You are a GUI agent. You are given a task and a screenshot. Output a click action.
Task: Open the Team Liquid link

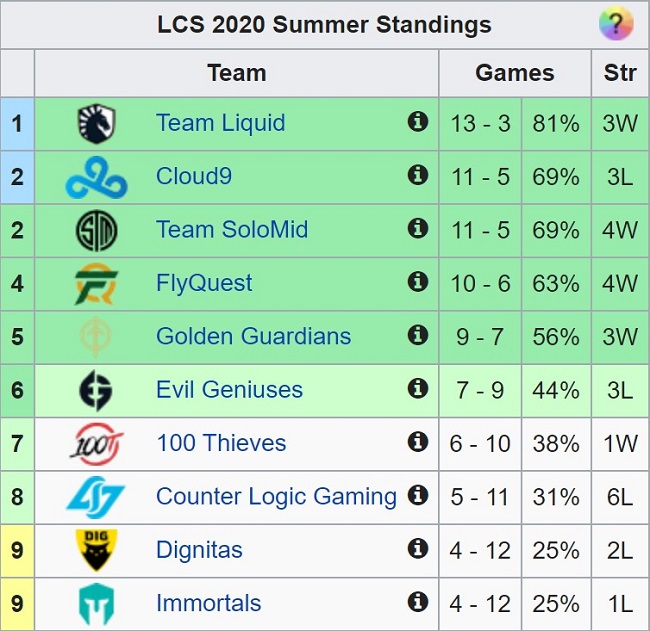(x=220, y=123)
